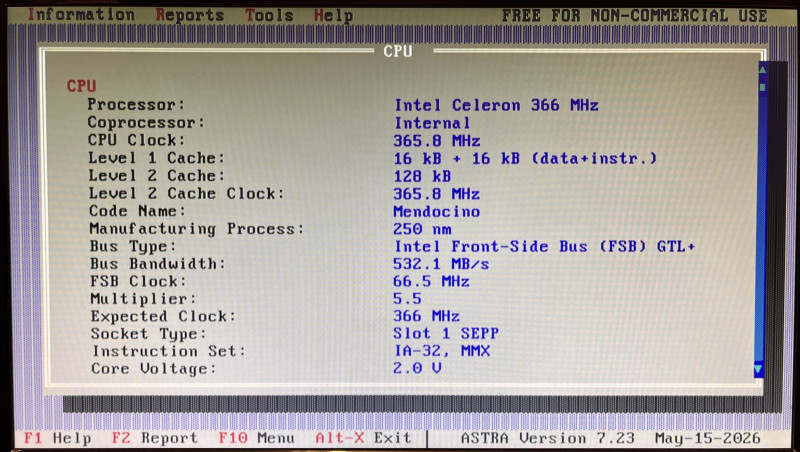The image size is (800, 452).
Task: Select value Intel Celeron 366 MHz
Action: coord(496,105)
